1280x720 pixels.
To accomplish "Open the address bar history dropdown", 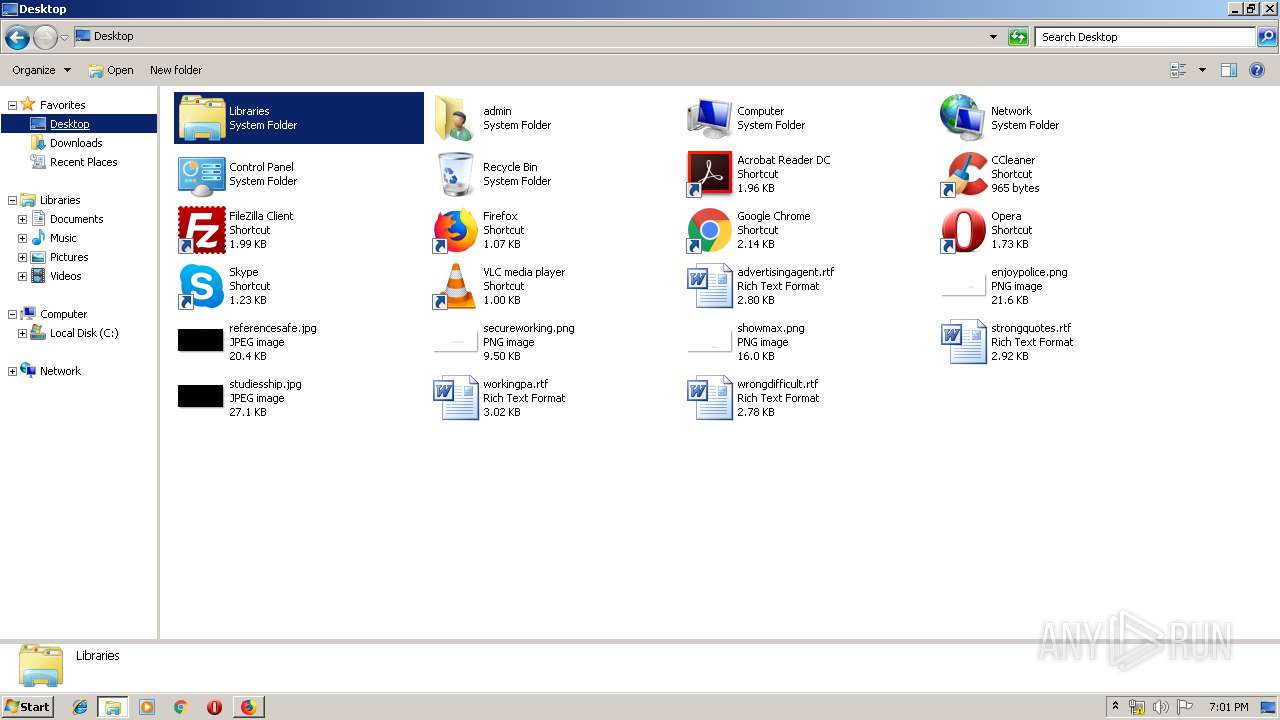I will pos(993,37).
